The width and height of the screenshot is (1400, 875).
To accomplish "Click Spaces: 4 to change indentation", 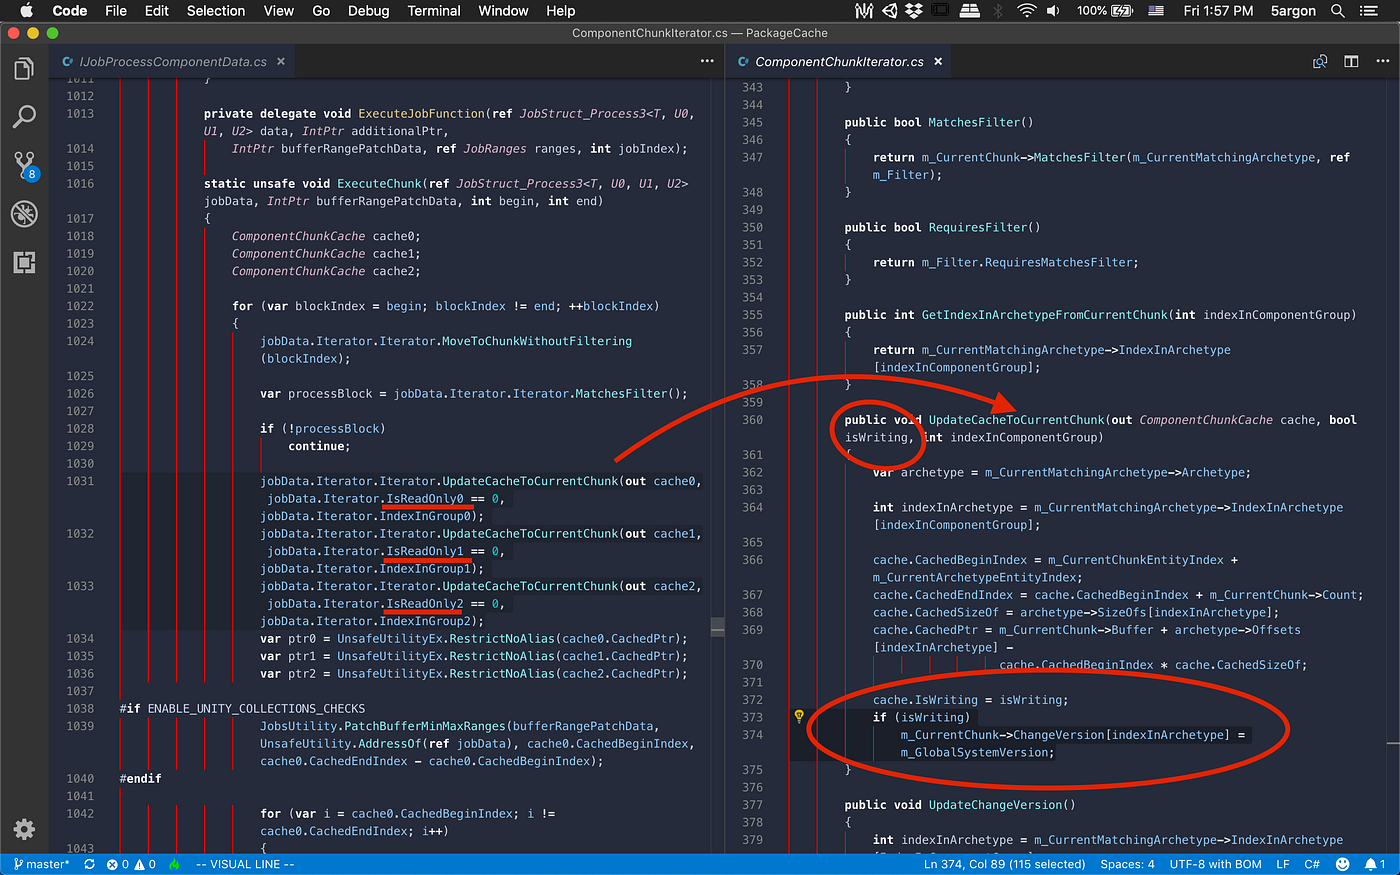I will pos(1127,864).
